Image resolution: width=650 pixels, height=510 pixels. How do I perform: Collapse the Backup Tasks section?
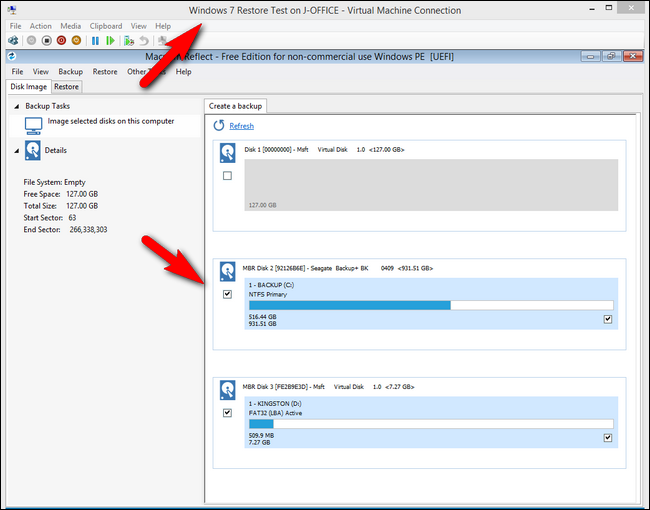pos(17,107)
